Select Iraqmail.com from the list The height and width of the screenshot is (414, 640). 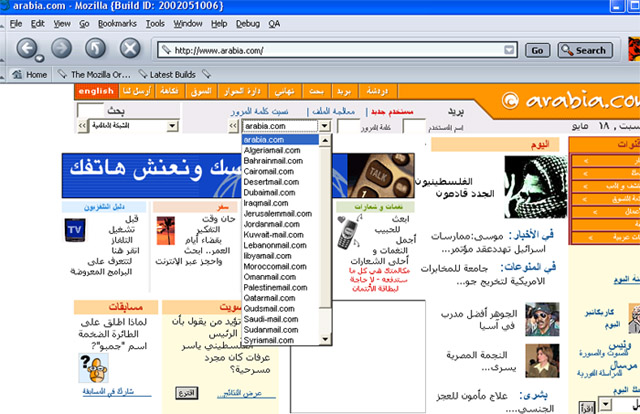[x=280, y=203]
